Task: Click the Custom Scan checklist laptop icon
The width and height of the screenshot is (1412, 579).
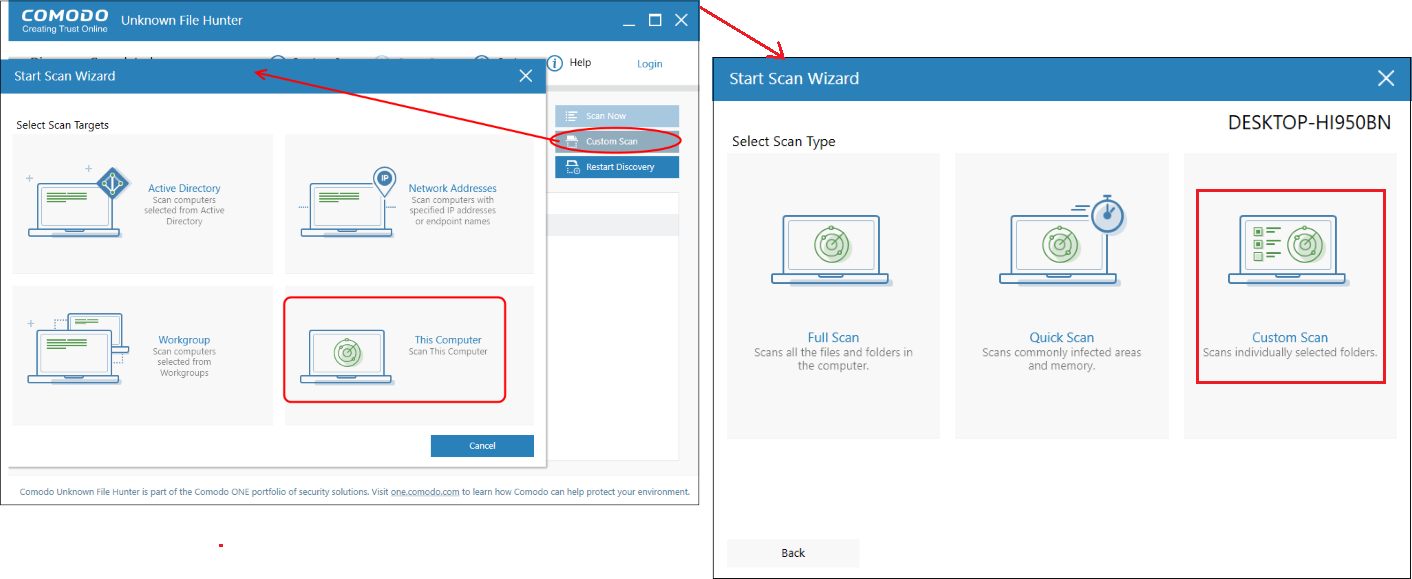Action: (x=1289, y=250)
